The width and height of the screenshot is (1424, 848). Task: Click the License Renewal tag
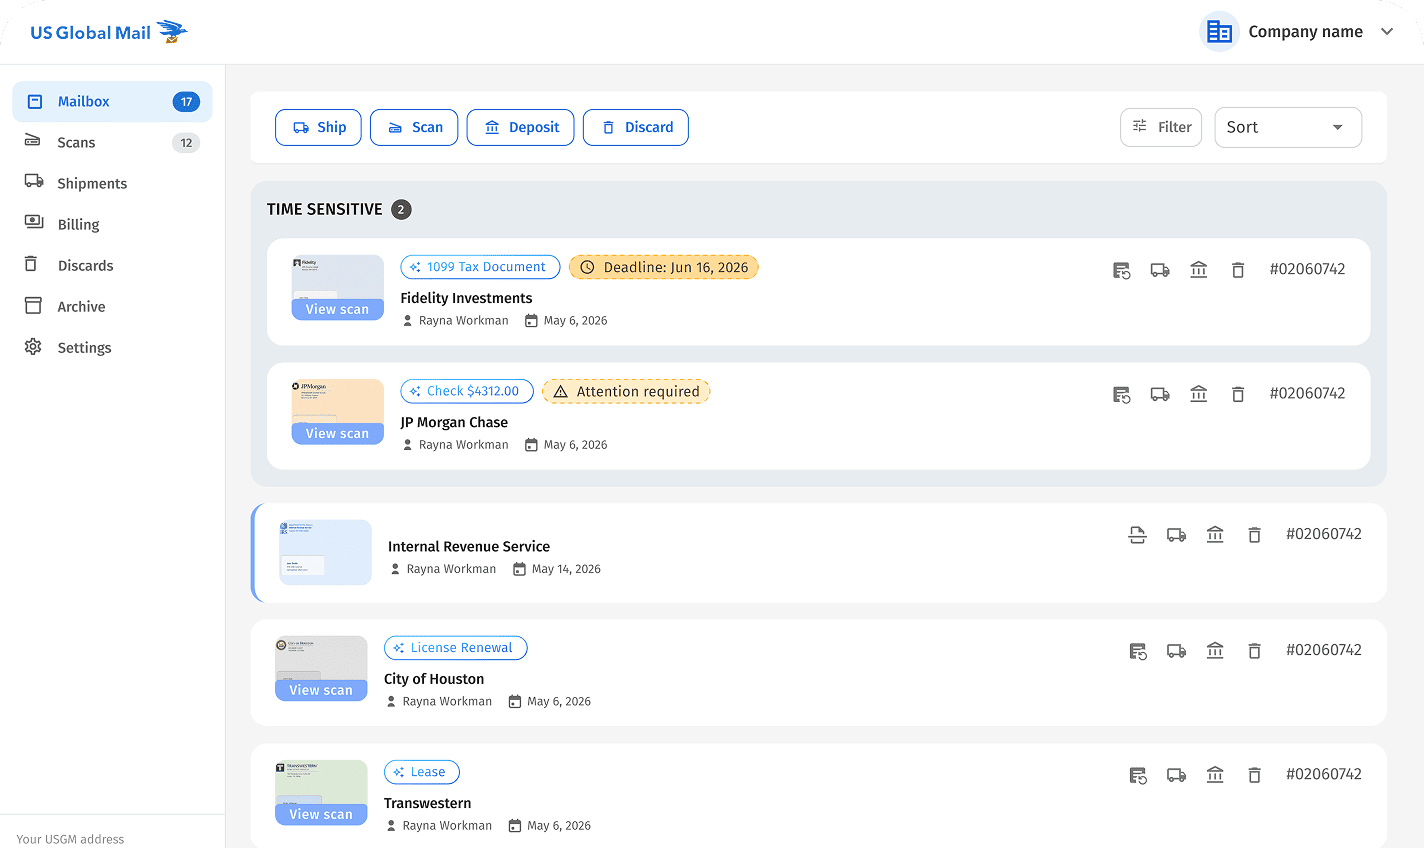(456, 648)
